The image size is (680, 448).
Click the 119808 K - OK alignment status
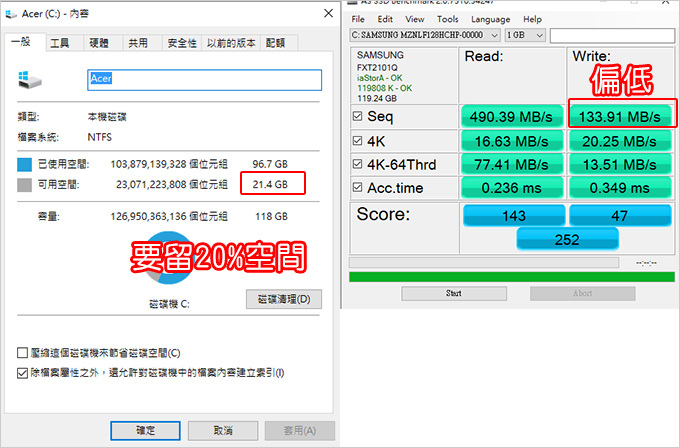pos(384,88)
